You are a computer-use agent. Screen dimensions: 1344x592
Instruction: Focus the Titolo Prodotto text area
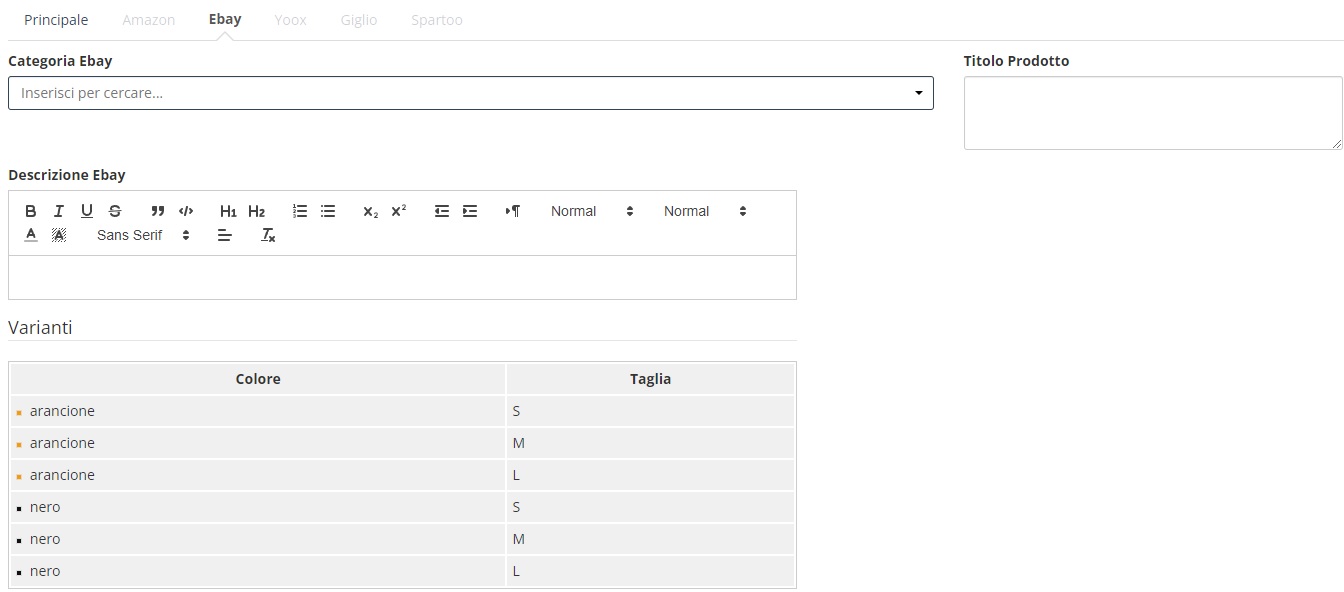coord(1153,113)
